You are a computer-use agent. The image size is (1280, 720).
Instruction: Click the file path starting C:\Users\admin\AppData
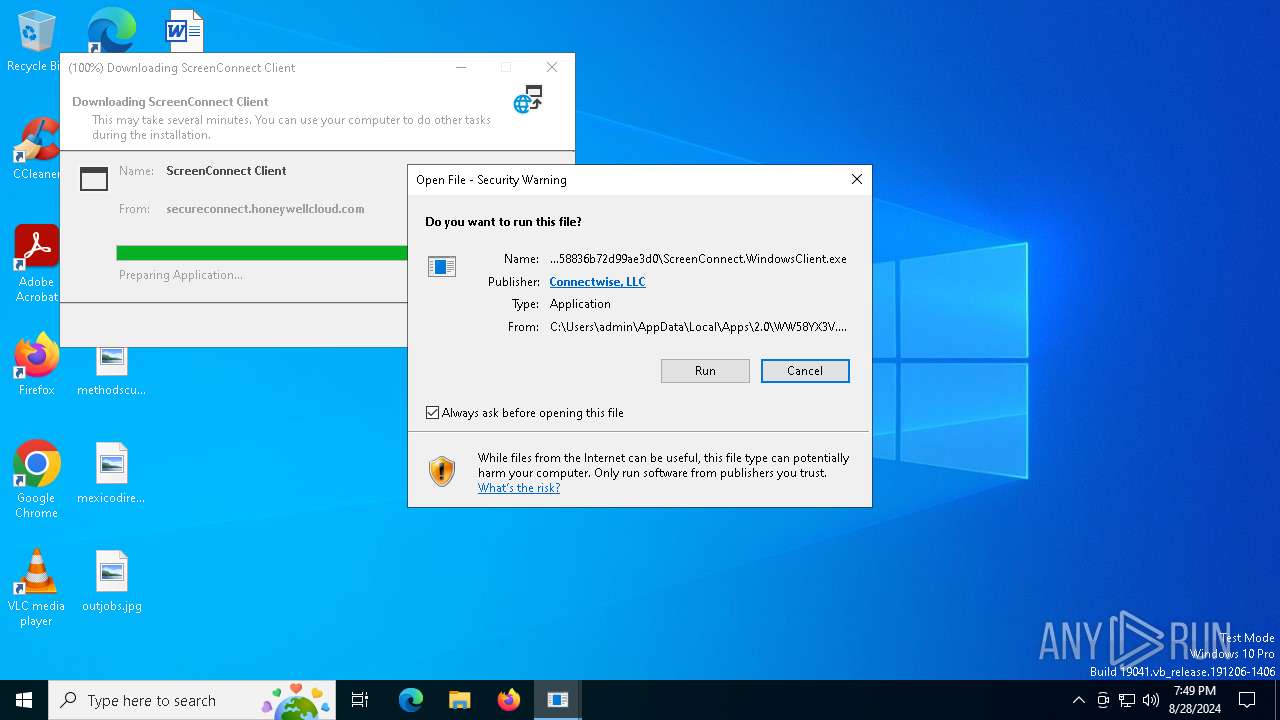(698, 327)
